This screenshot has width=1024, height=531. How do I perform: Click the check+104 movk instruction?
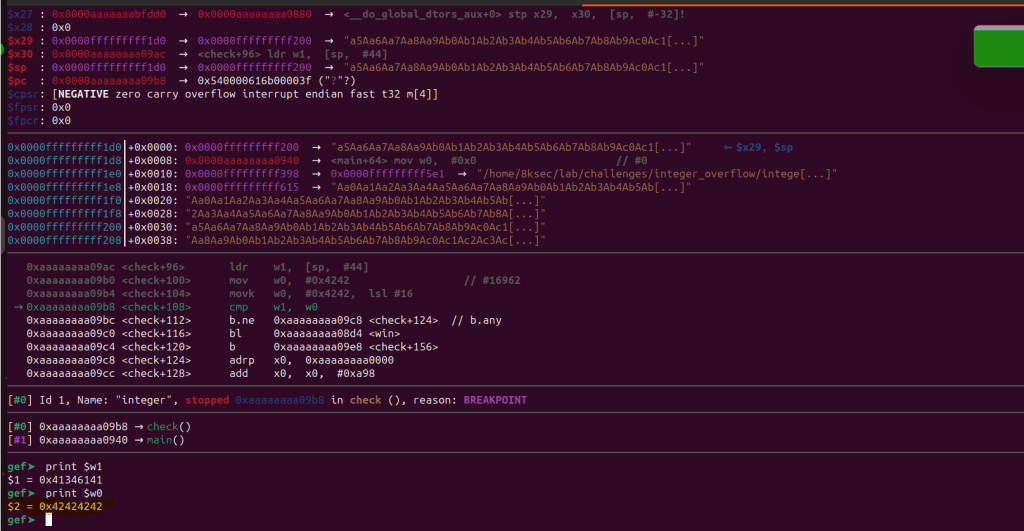219,294
